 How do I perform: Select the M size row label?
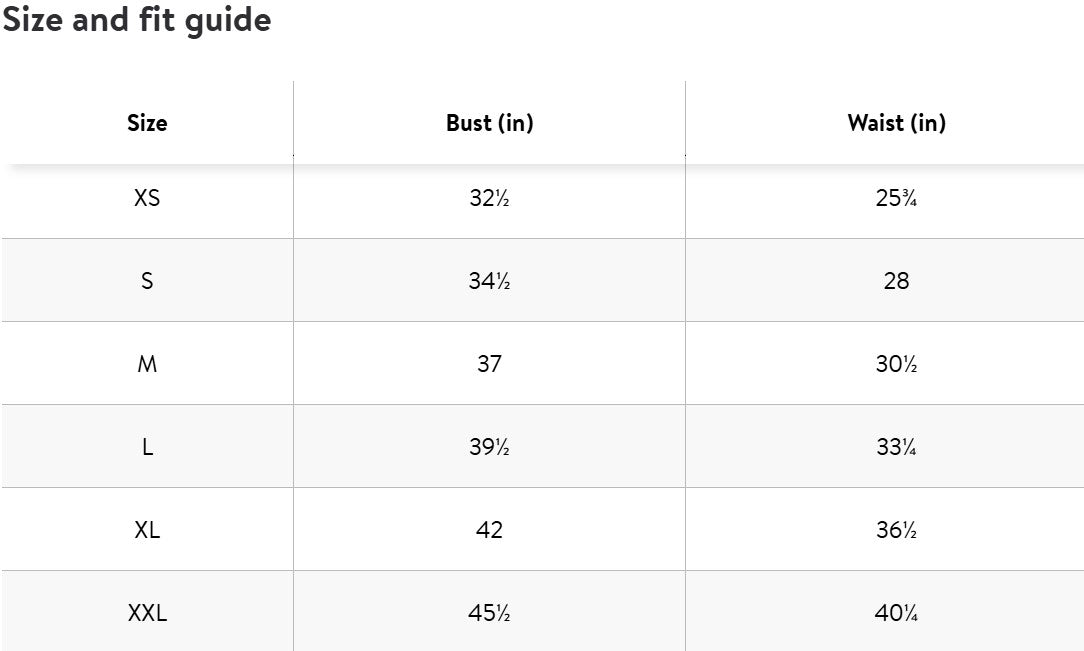[147, 364]
